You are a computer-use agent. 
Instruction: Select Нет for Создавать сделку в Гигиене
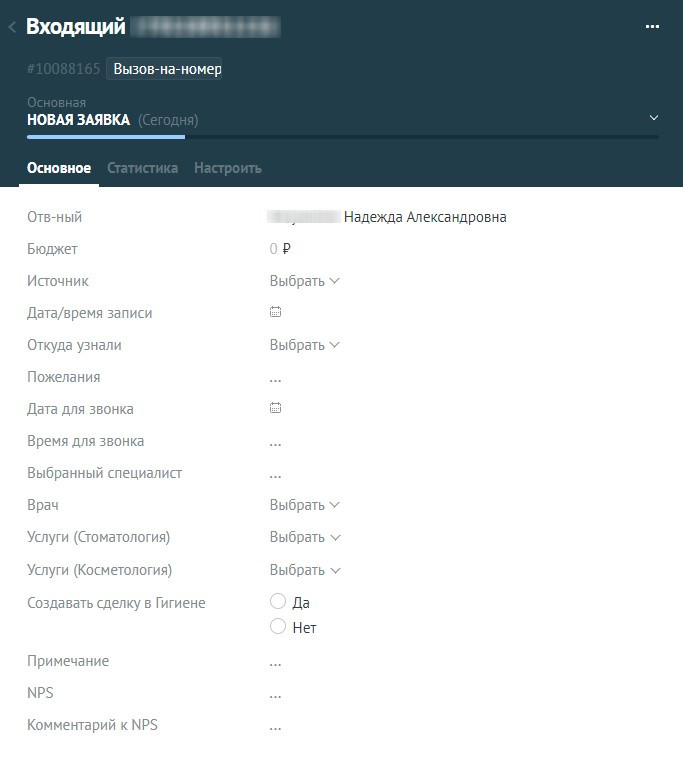click(278, 627)
